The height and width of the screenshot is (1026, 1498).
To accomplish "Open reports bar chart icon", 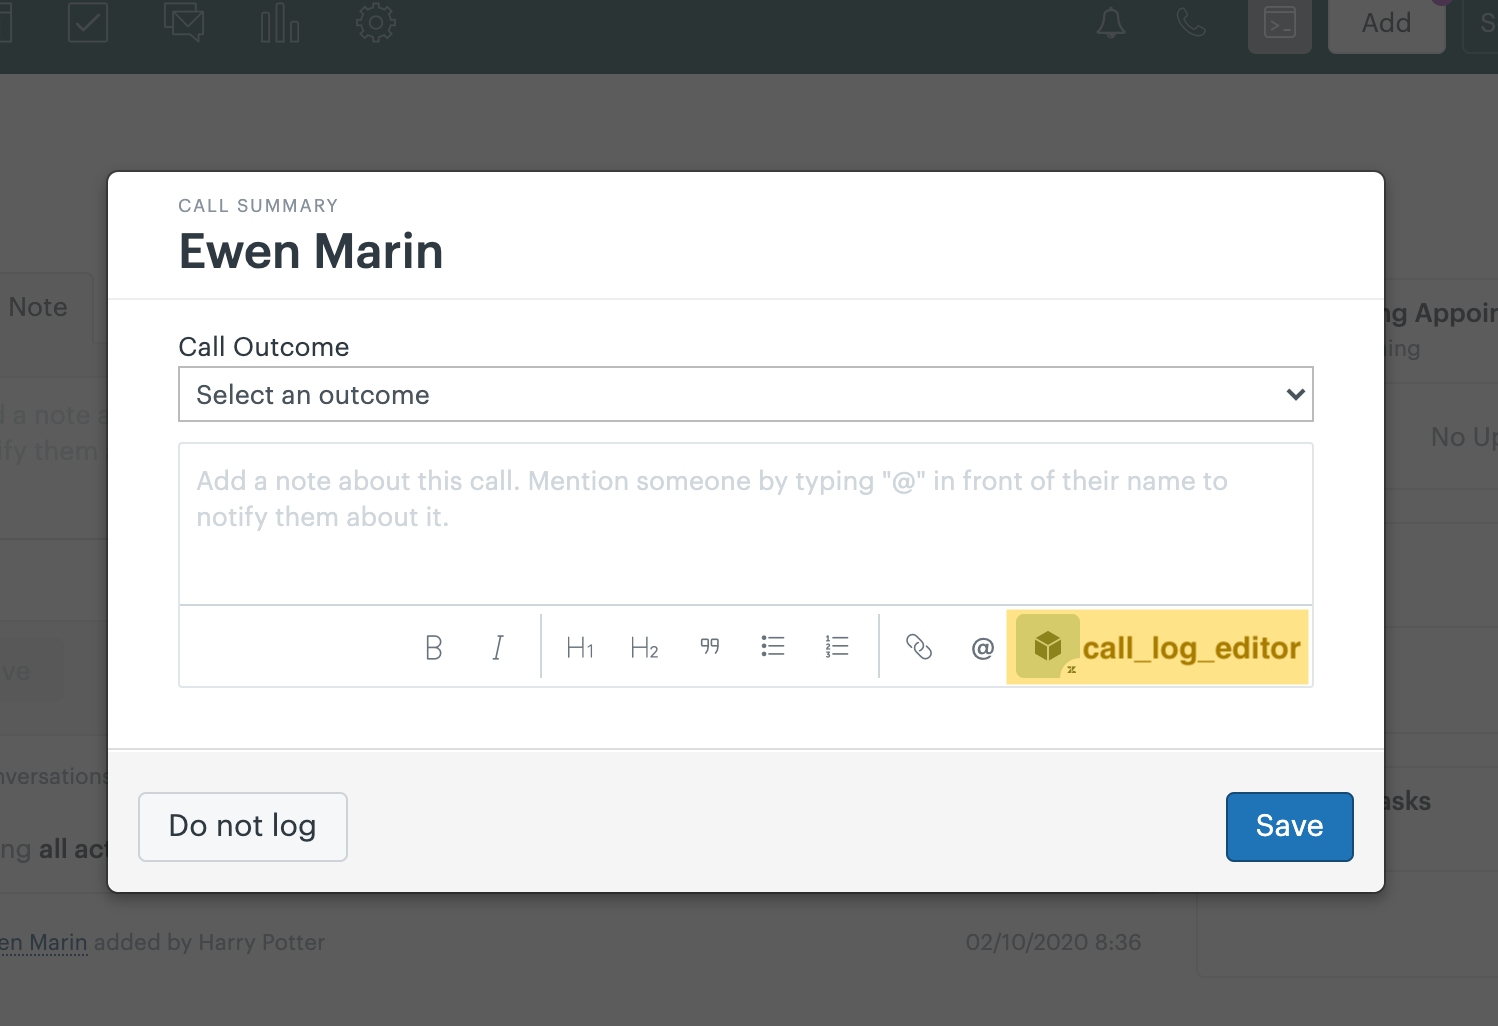I will pyautogui.click(x=280, y=23).
